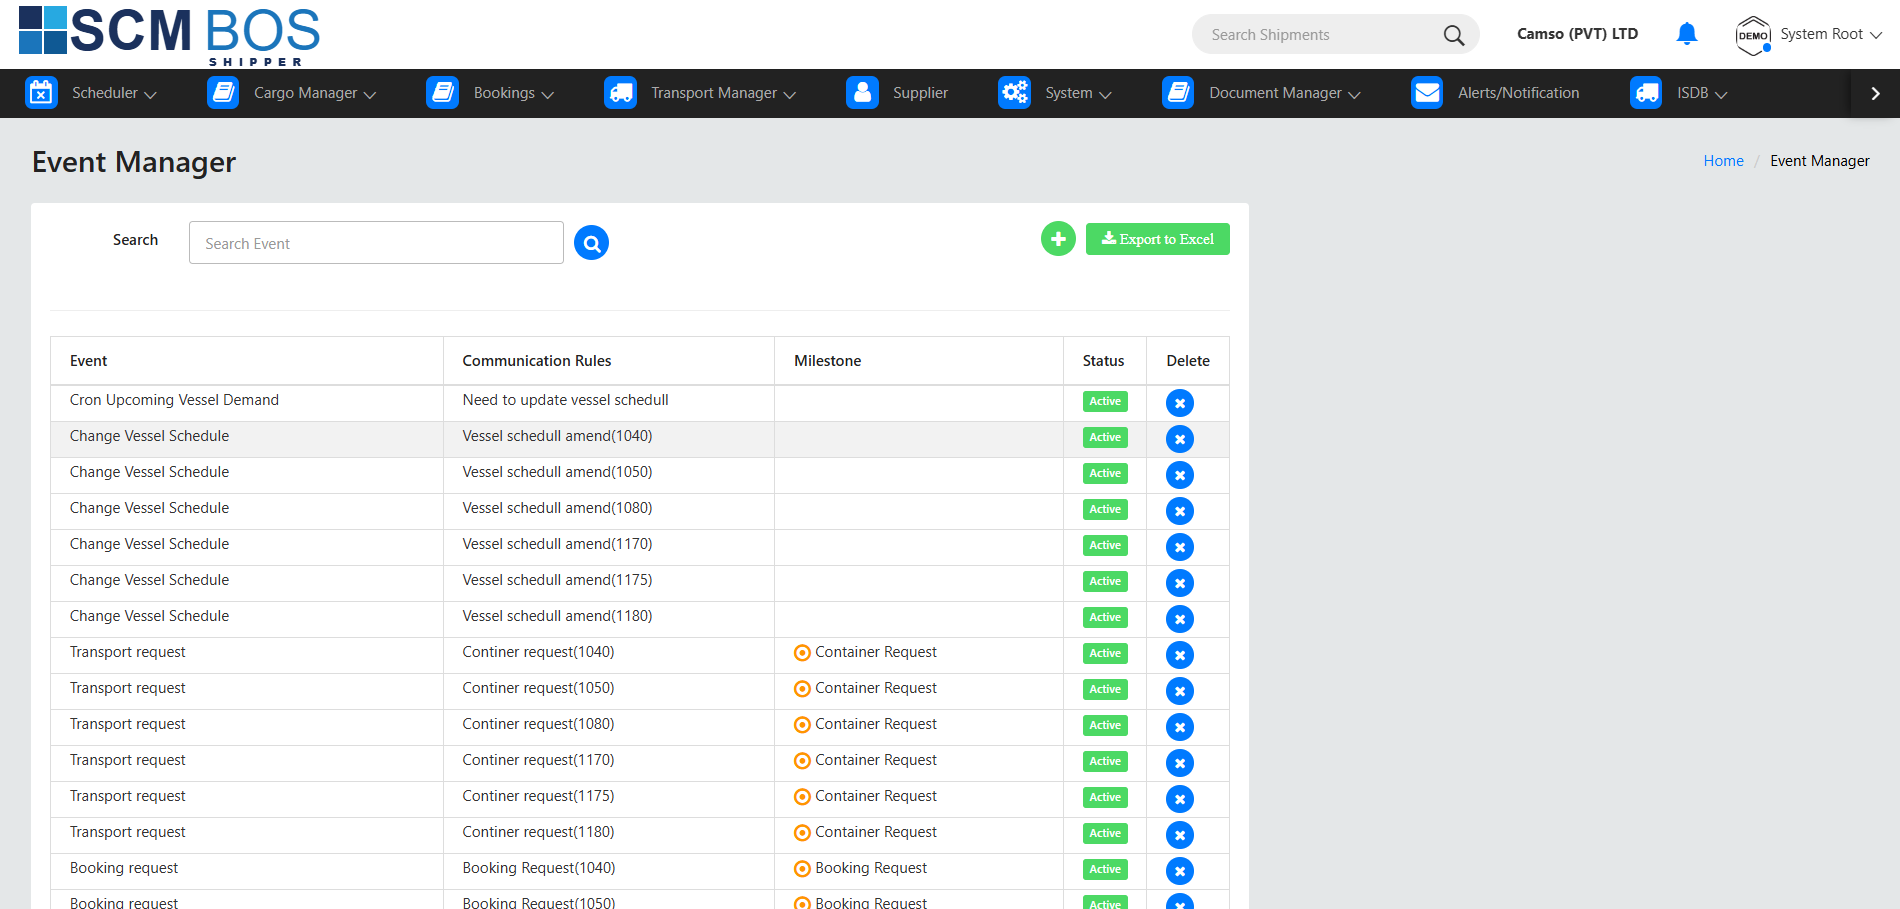Delete the Vessel schedull amend(1080) row

tap(1180, 511)
